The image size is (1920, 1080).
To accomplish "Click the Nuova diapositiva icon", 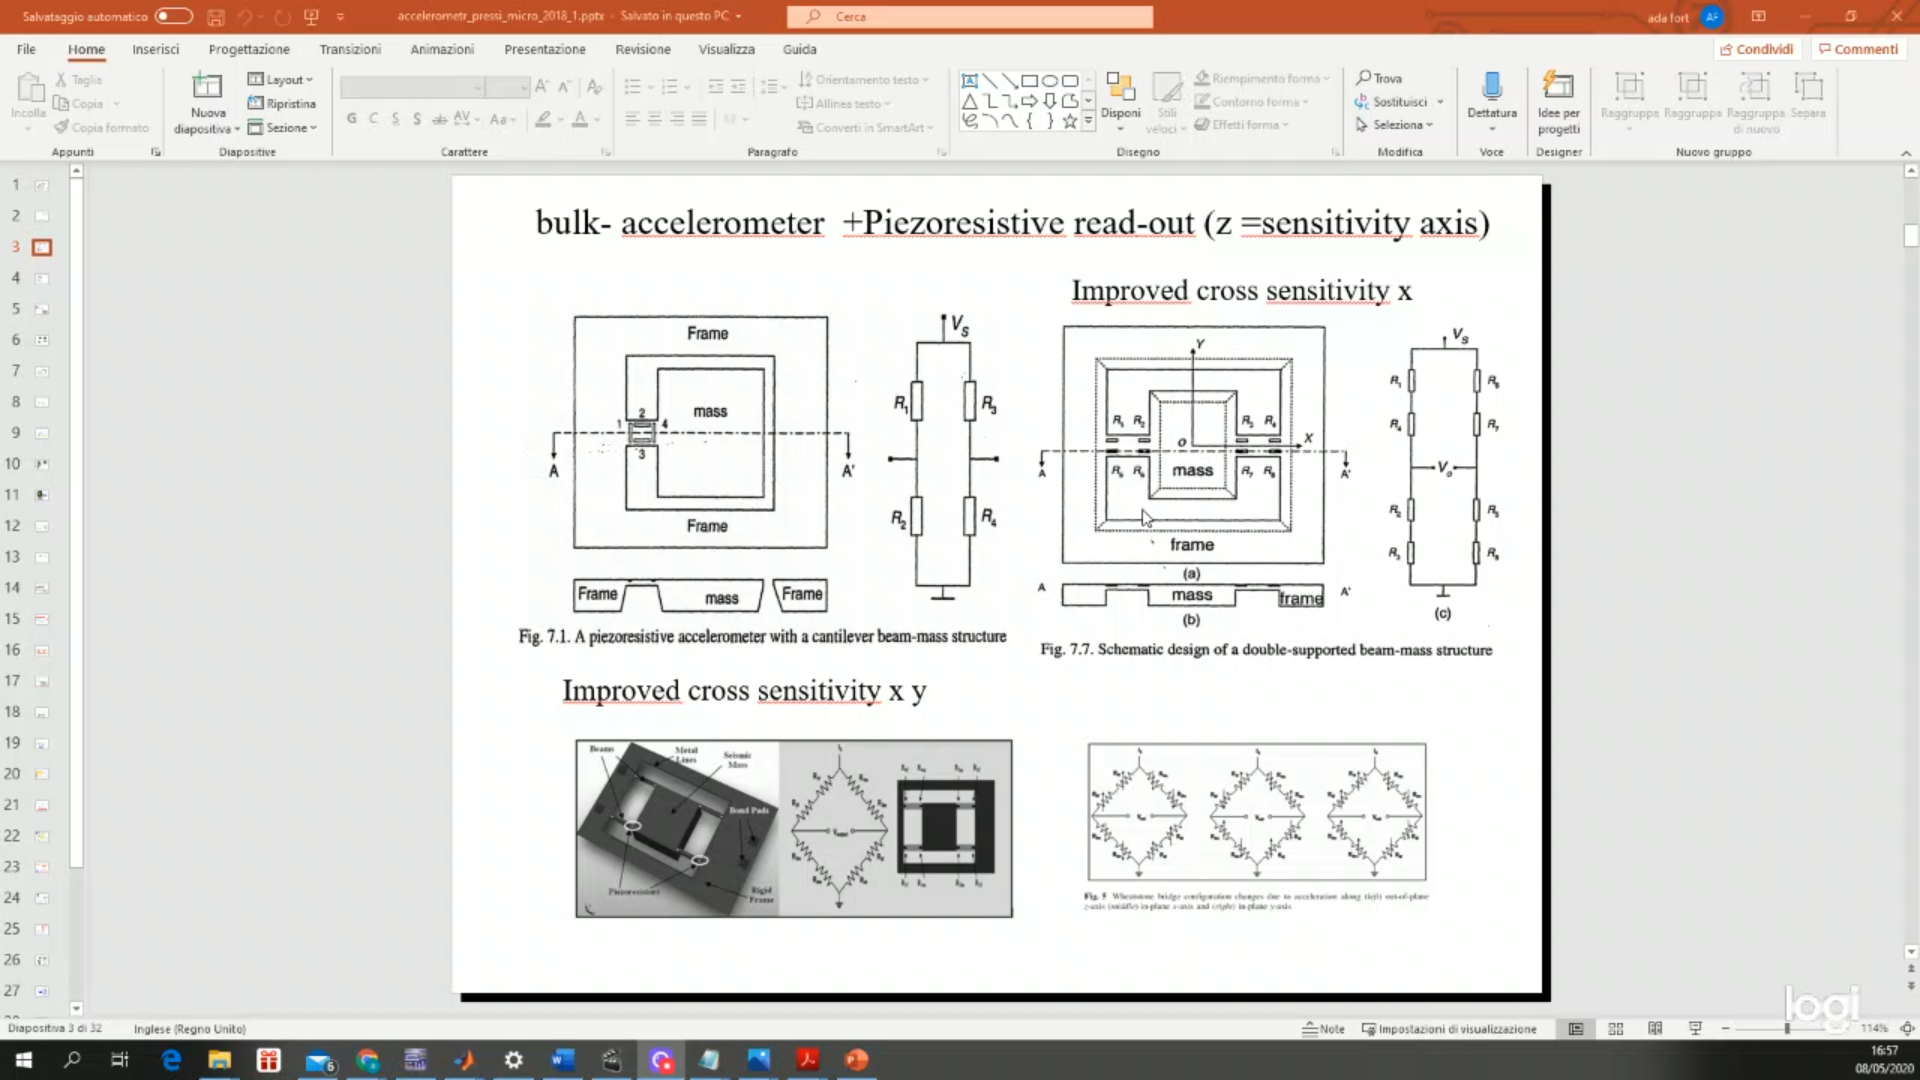I will point(207,87).
